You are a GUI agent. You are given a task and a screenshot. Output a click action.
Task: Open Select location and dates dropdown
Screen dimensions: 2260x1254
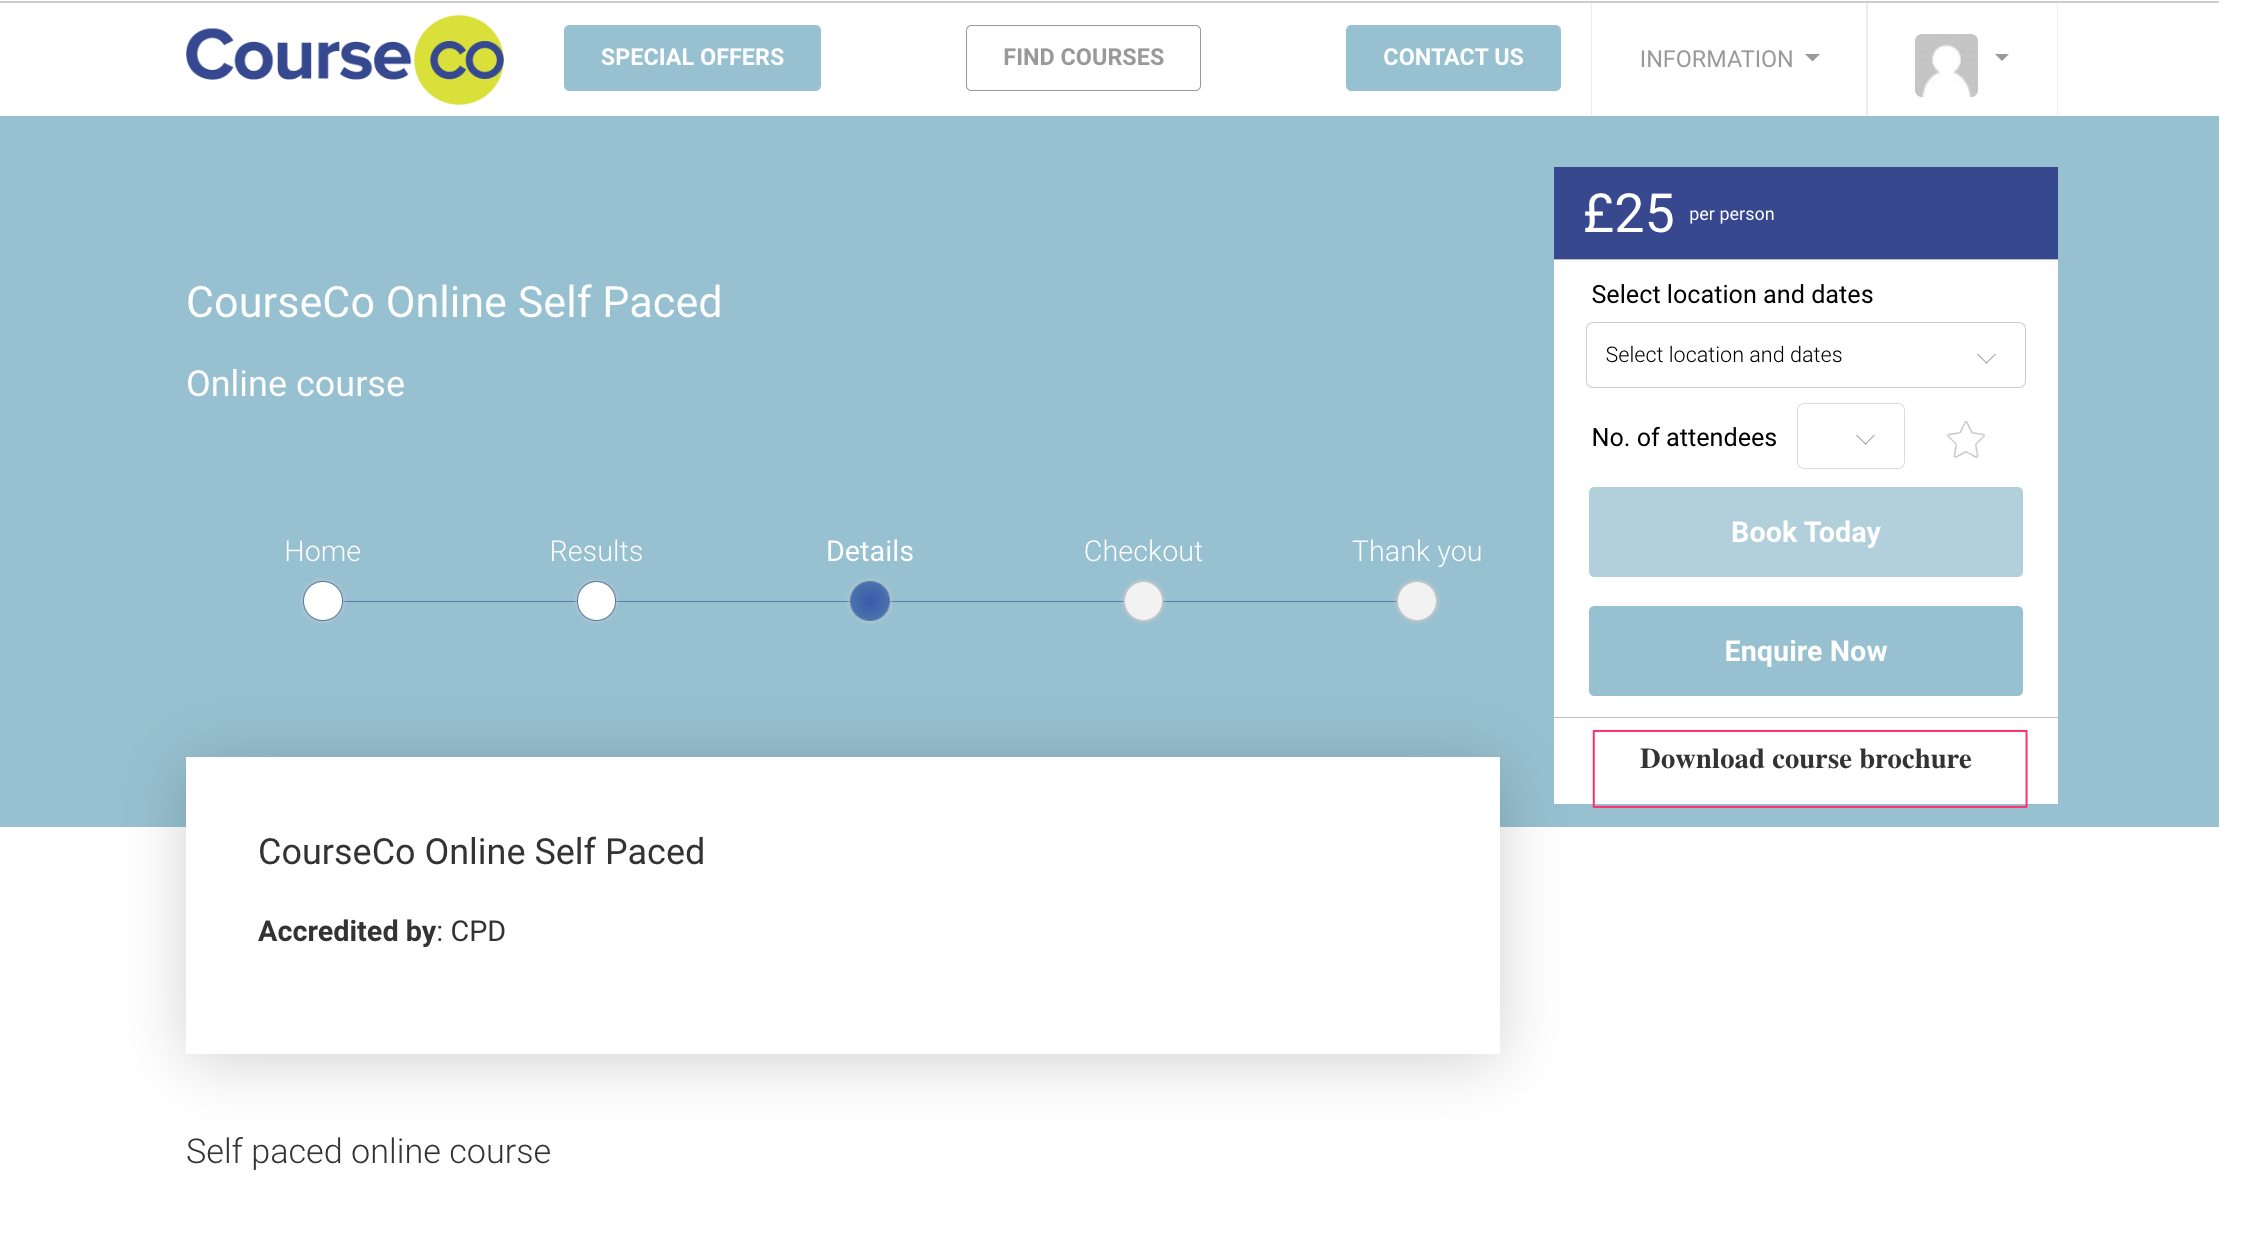tap(1805, 355)
